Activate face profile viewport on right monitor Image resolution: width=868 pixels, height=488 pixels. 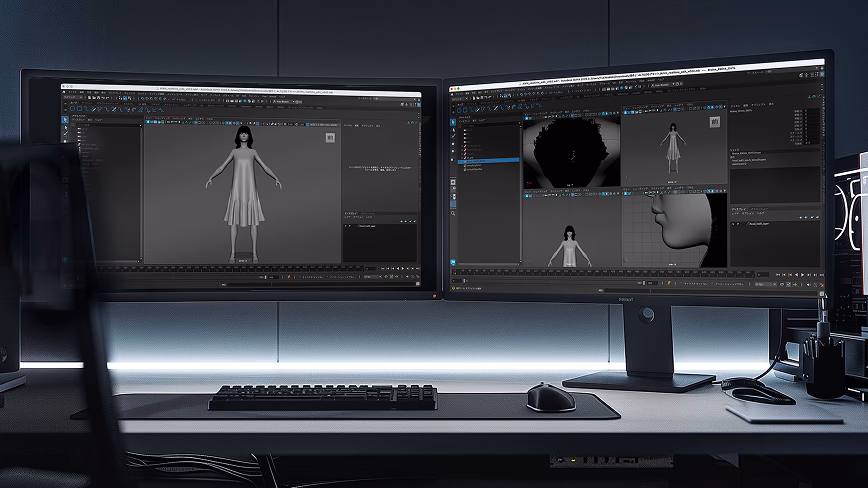(674, 230)
